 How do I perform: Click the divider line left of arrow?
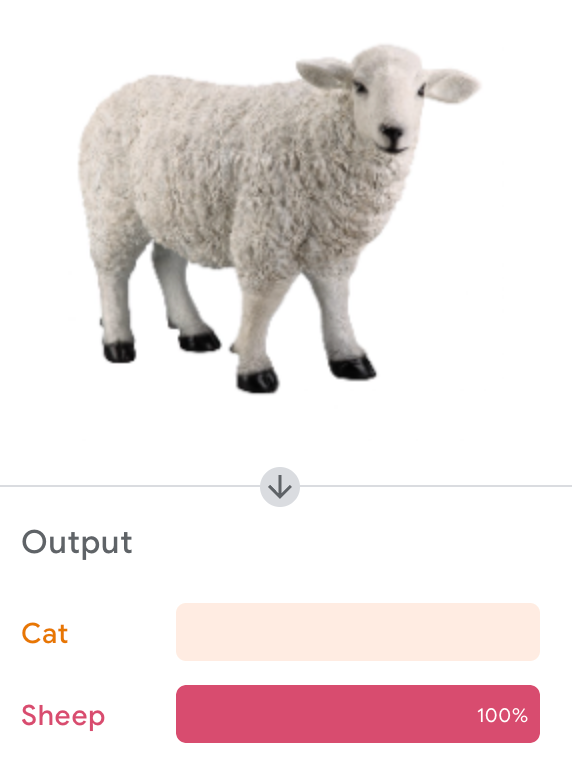coord(130,486)
